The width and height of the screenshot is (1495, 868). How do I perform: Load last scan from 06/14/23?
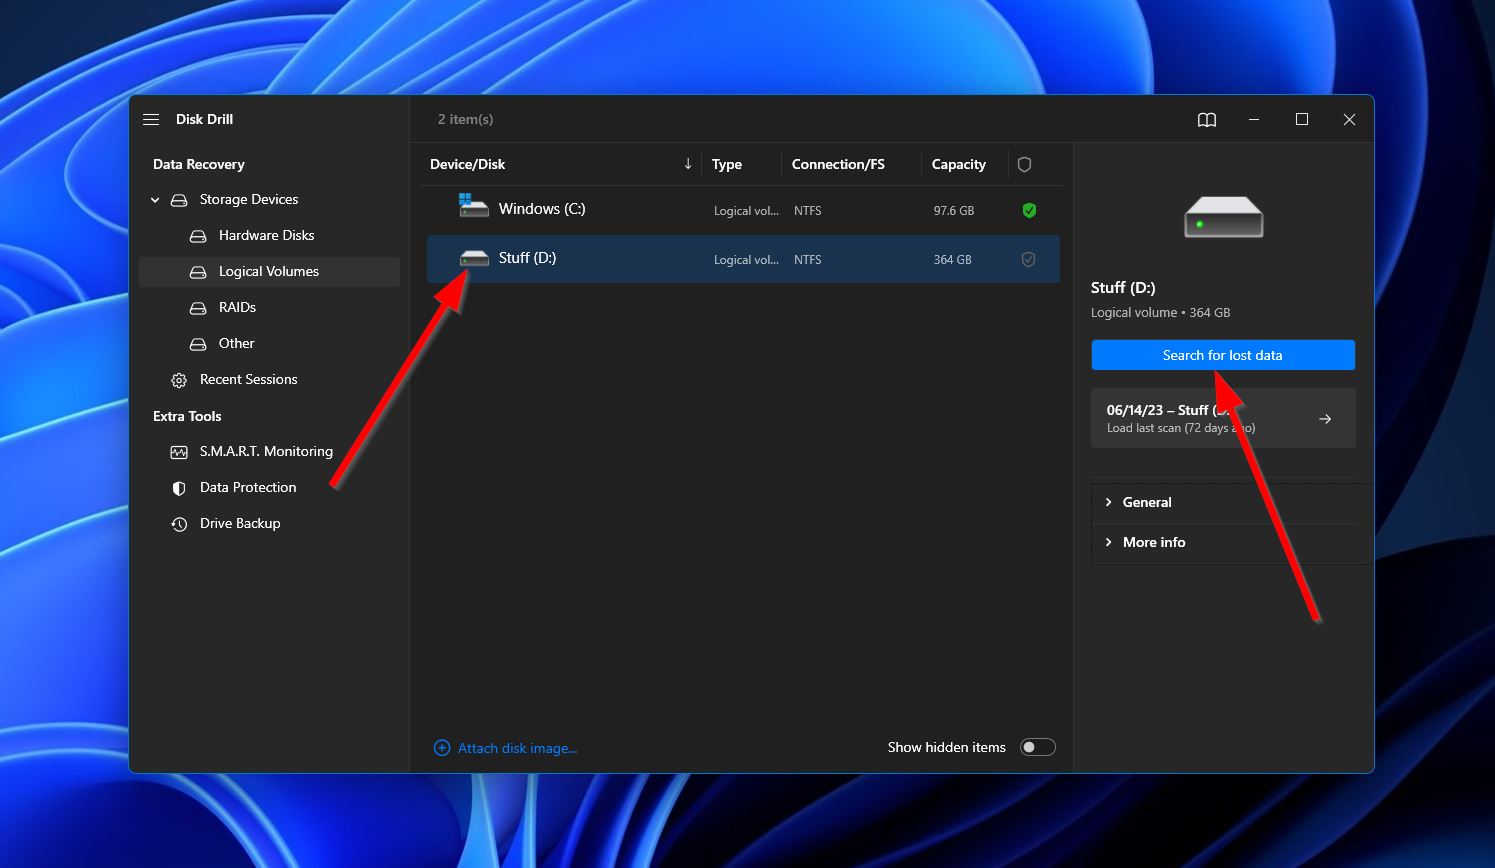tap(1223, 418)
